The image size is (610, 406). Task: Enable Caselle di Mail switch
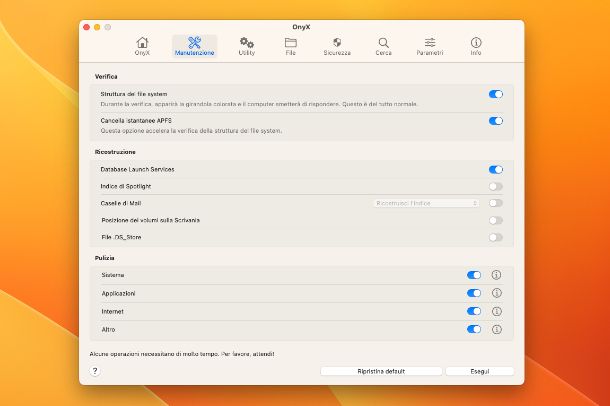496,203
